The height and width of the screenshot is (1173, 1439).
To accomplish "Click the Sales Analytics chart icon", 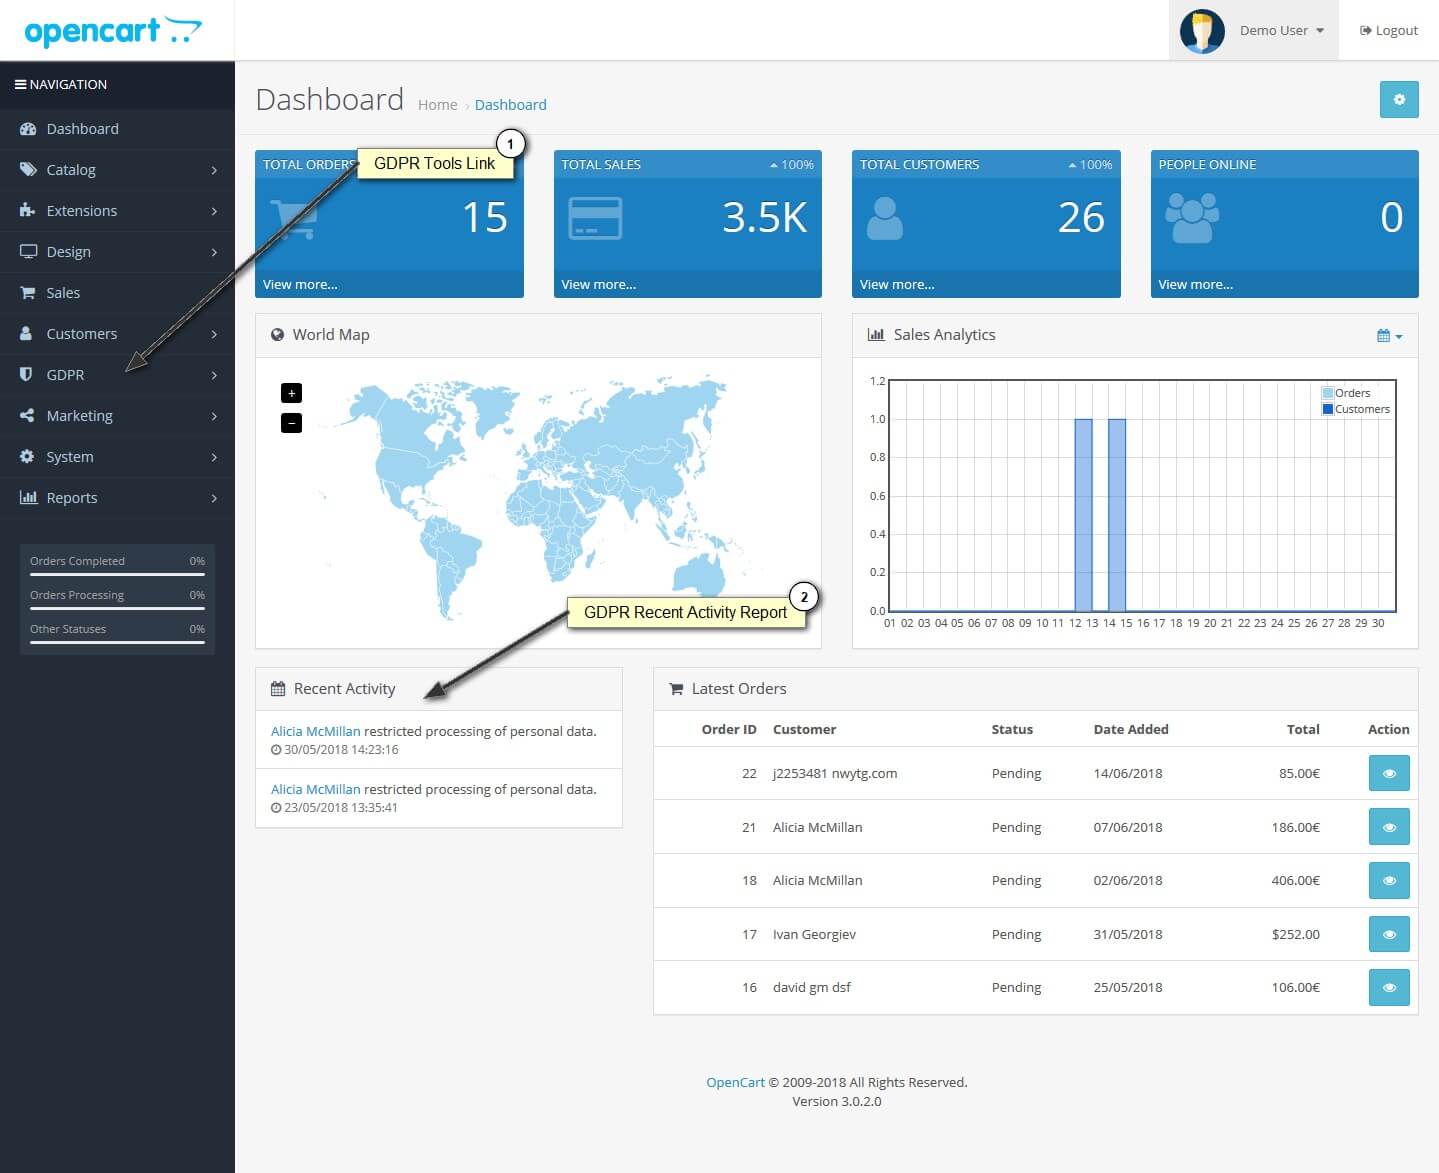I will [x=876, y=335].
